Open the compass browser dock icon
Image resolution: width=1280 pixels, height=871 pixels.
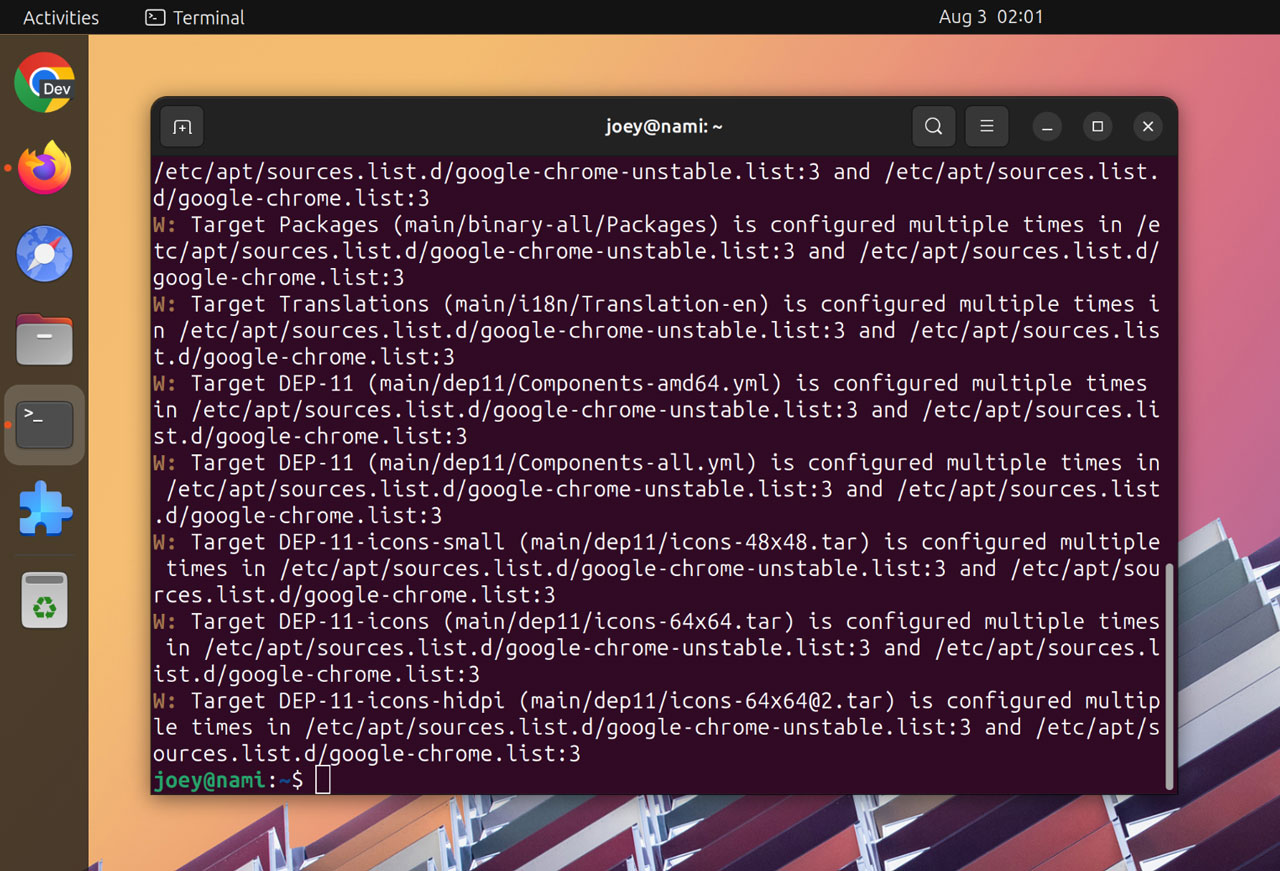pyautogui.click(x=44, y=254)
